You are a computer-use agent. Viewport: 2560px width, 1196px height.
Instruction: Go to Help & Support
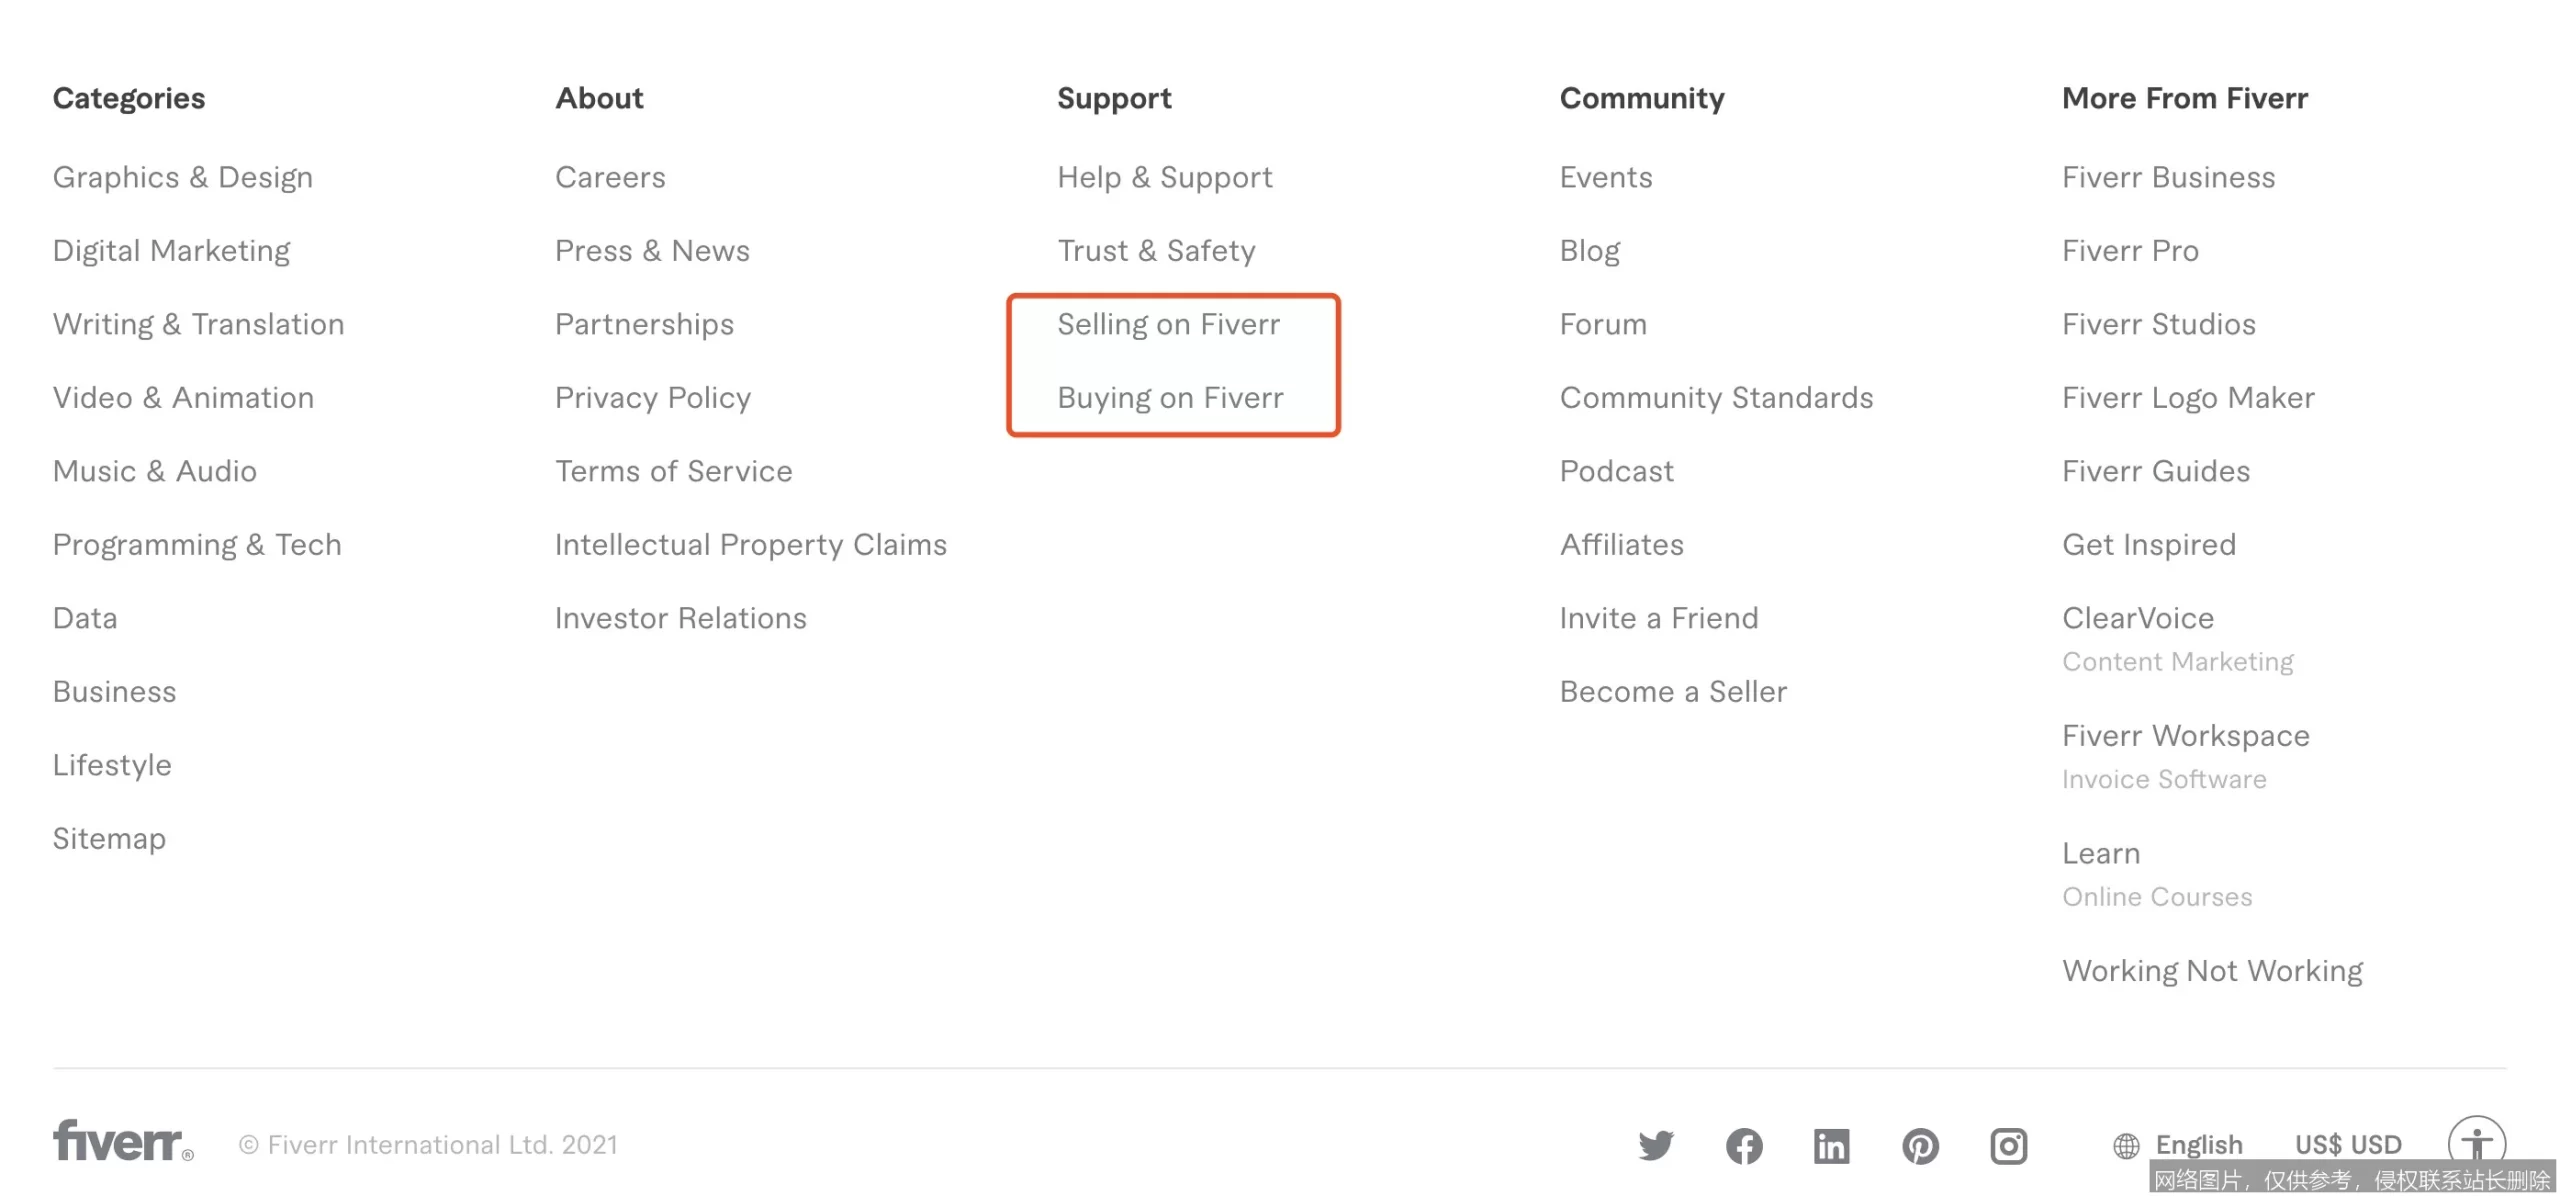click(x=1164, y=177)
